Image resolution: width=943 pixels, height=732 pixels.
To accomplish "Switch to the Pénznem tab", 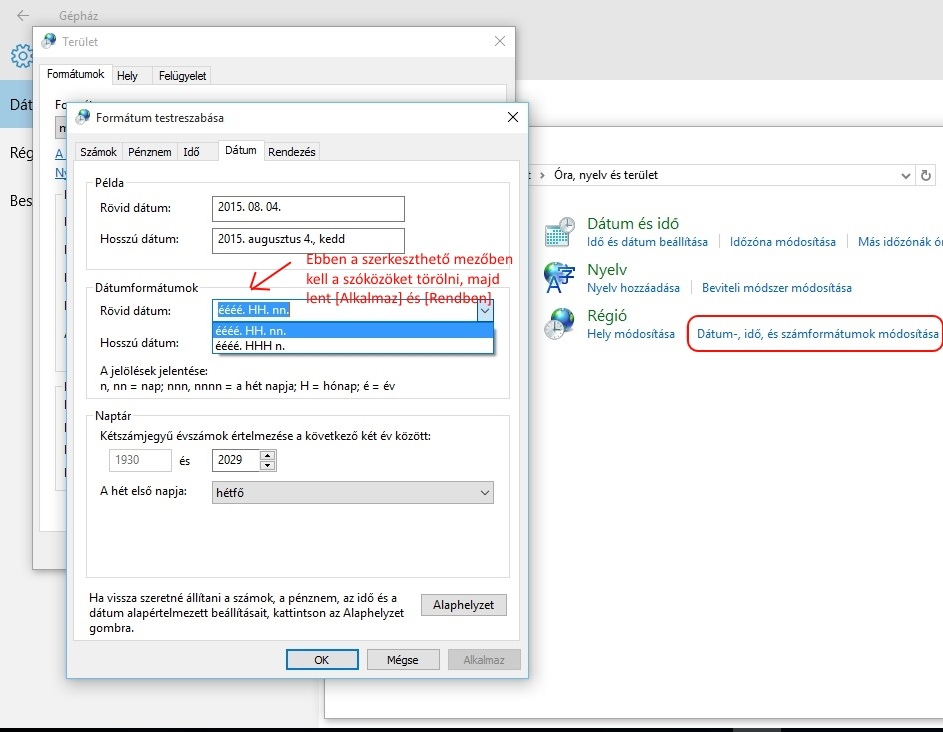I will 149,151.
